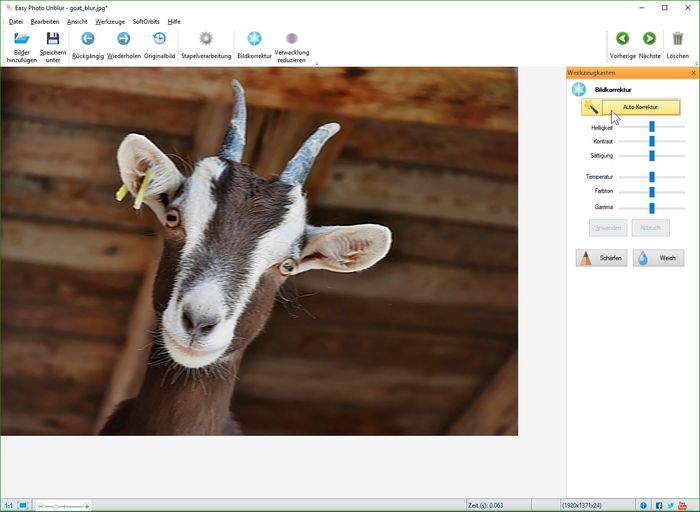Open Stapelverarbeitung batch processing
The height and width of the screenshot is (512, 700).
pyautogui.click(x=206, y=39)
